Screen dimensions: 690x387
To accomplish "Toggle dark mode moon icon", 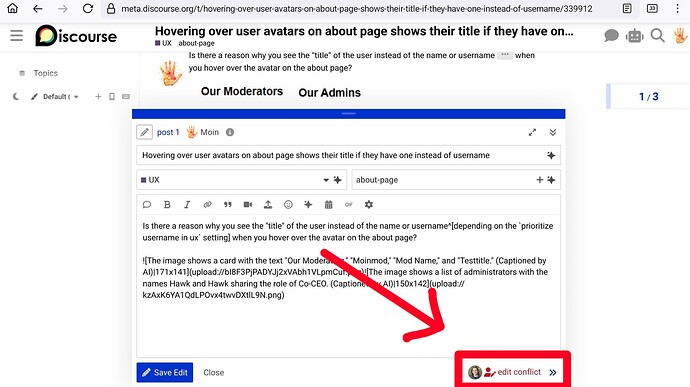I will [16, 96].
